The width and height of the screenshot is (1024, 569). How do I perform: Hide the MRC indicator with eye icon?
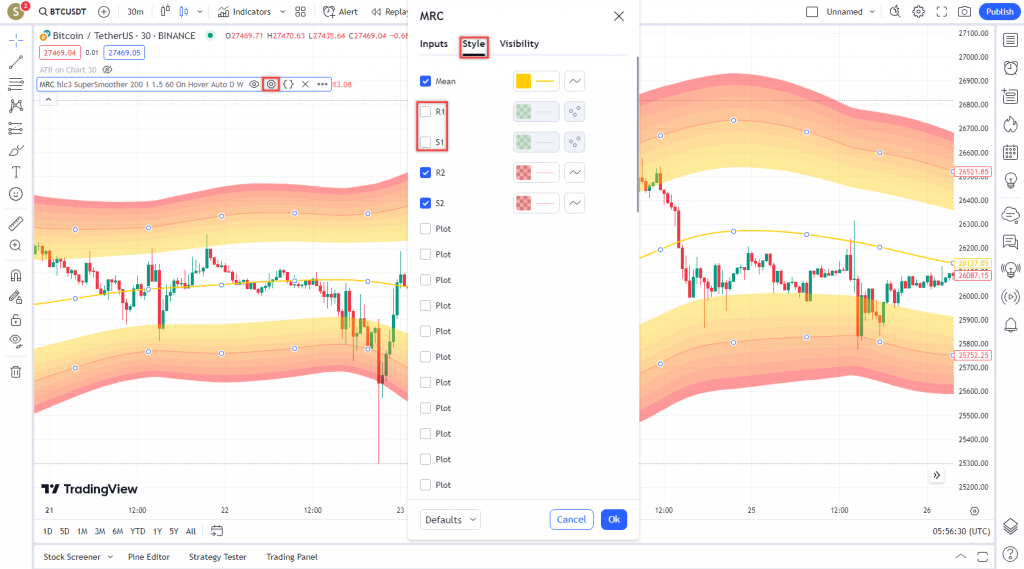(254, 84)
